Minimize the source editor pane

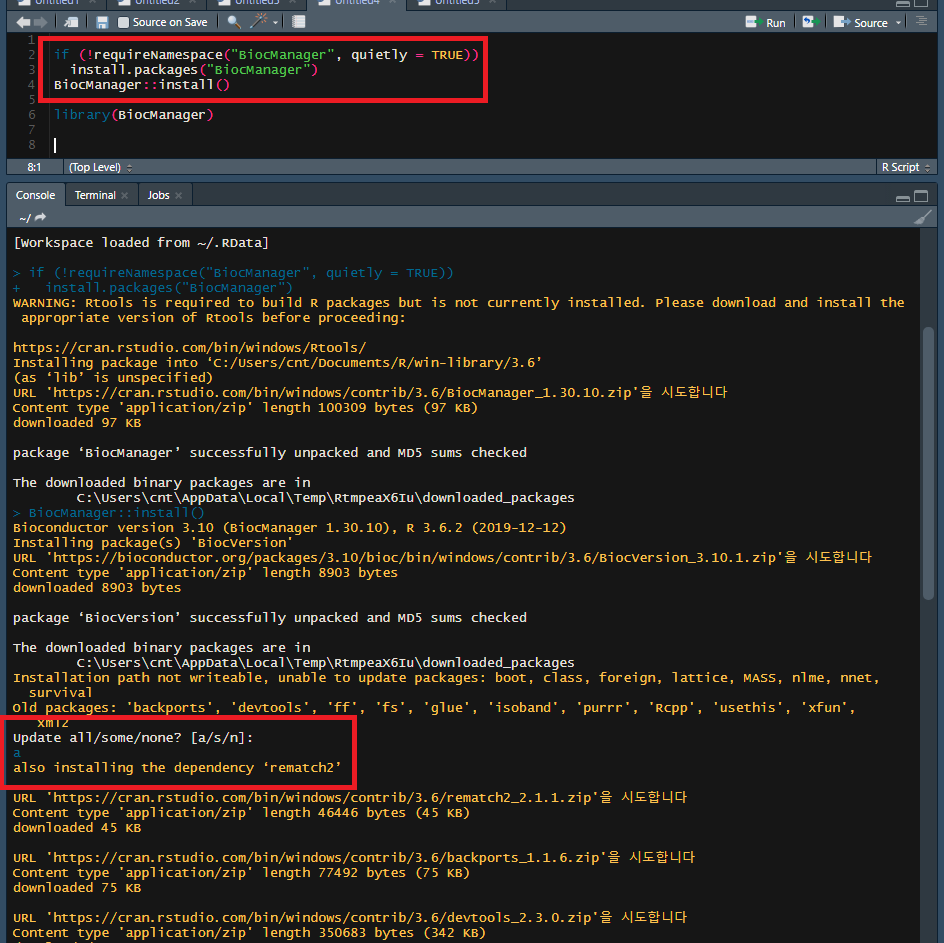[x=902, y=3]
